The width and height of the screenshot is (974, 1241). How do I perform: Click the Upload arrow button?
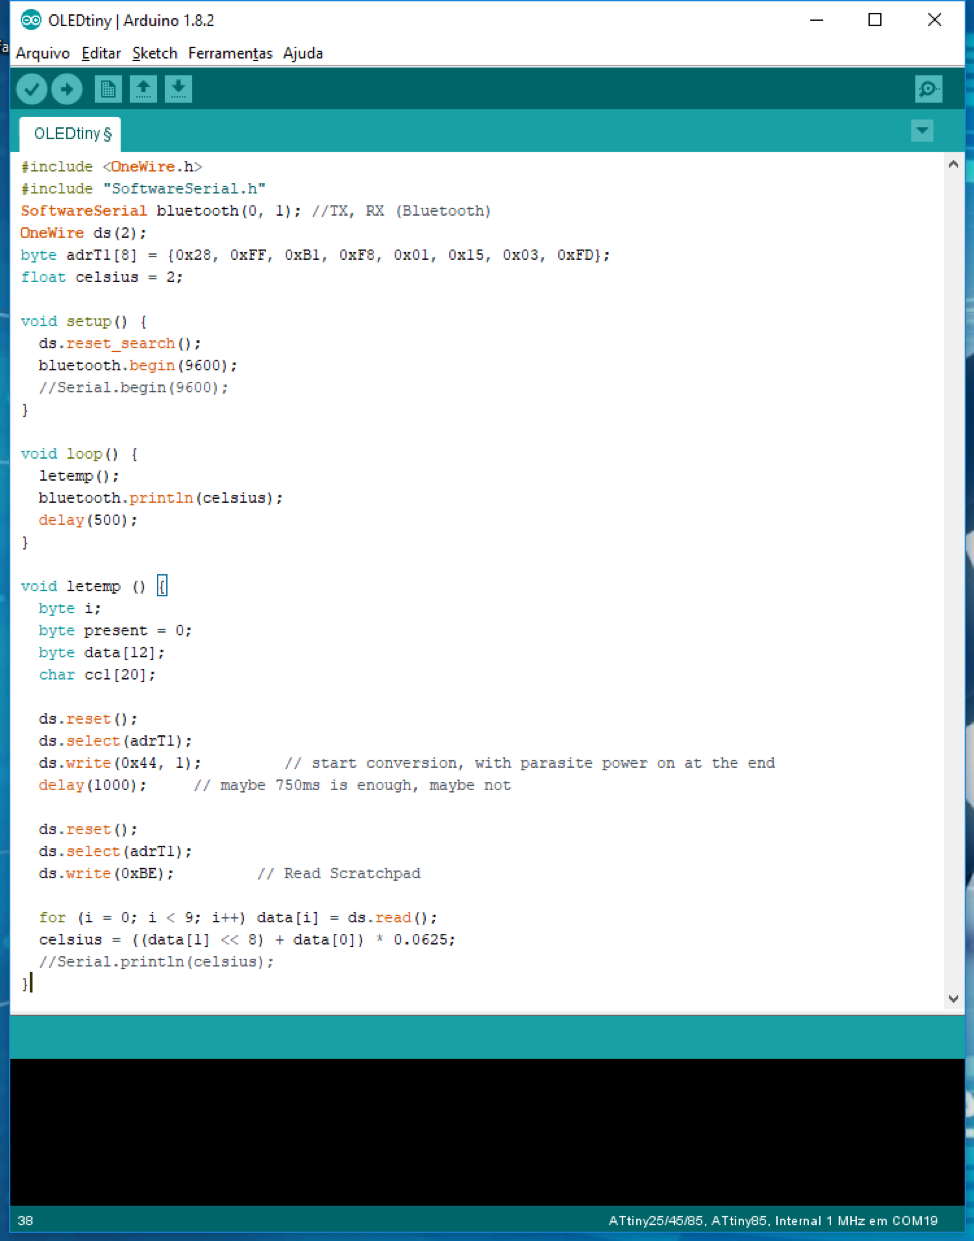click(67, 89)
